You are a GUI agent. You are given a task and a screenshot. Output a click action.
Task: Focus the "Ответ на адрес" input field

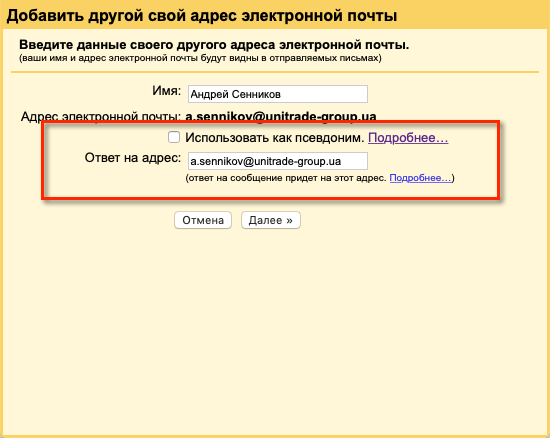coord(278,161)
